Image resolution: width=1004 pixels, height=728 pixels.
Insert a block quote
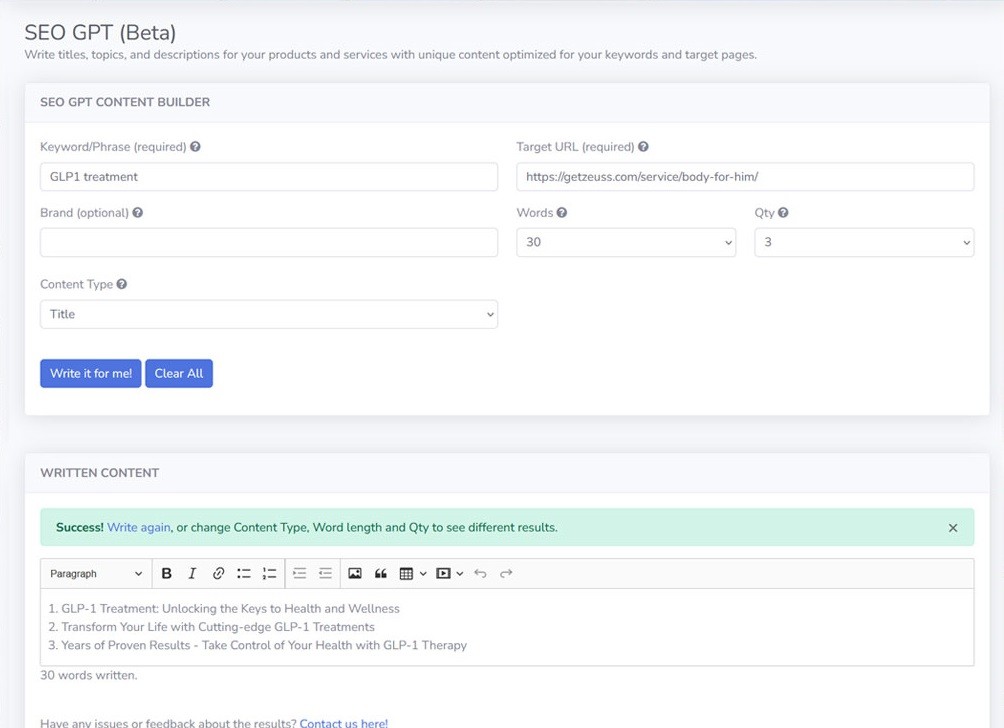click(x=380, y=574)
